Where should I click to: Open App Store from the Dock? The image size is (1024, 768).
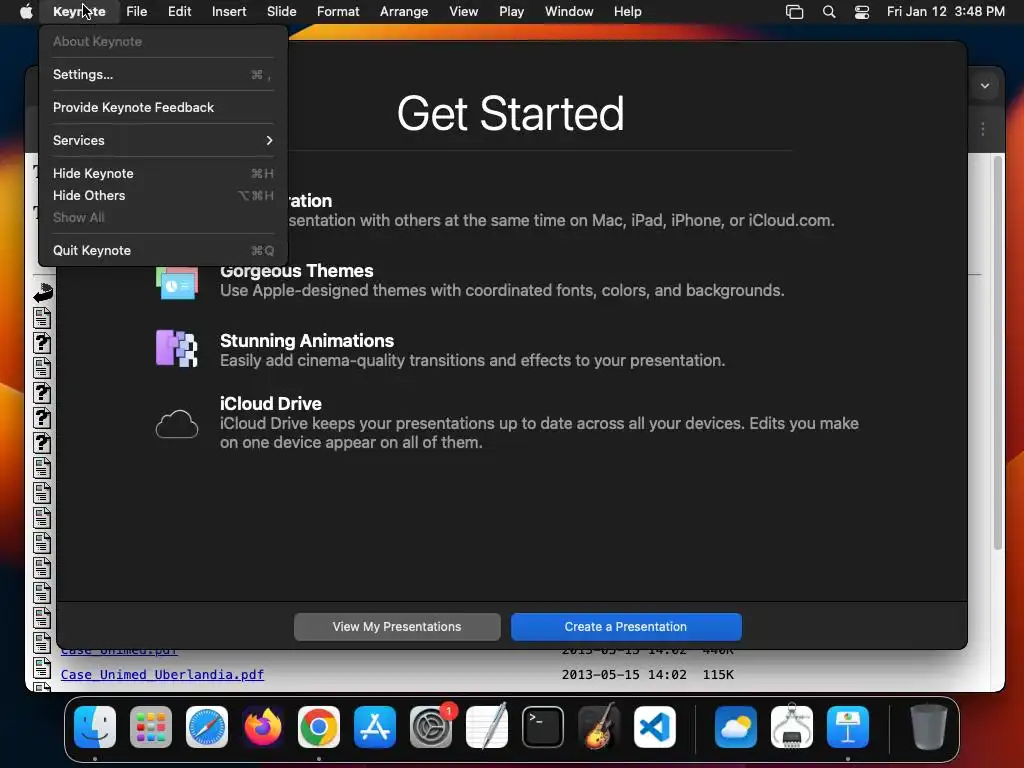[x=375, y=727]
